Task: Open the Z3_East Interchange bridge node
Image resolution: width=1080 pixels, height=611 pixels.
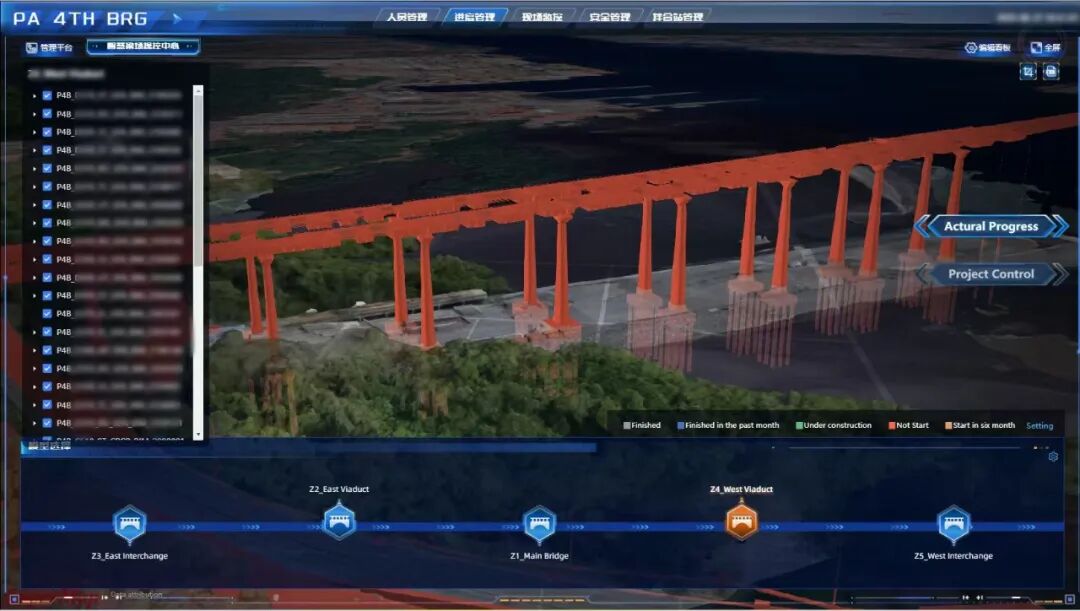Action: (x=129, y=524)
